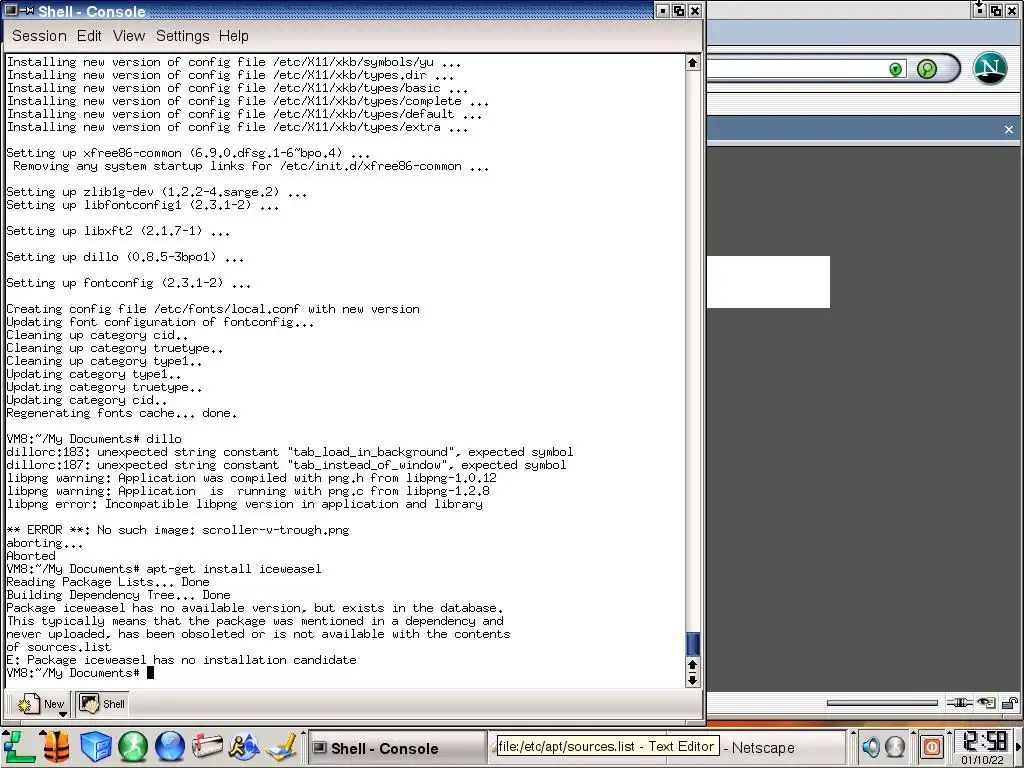Open the mailbox mail icon

pos(207,746)
